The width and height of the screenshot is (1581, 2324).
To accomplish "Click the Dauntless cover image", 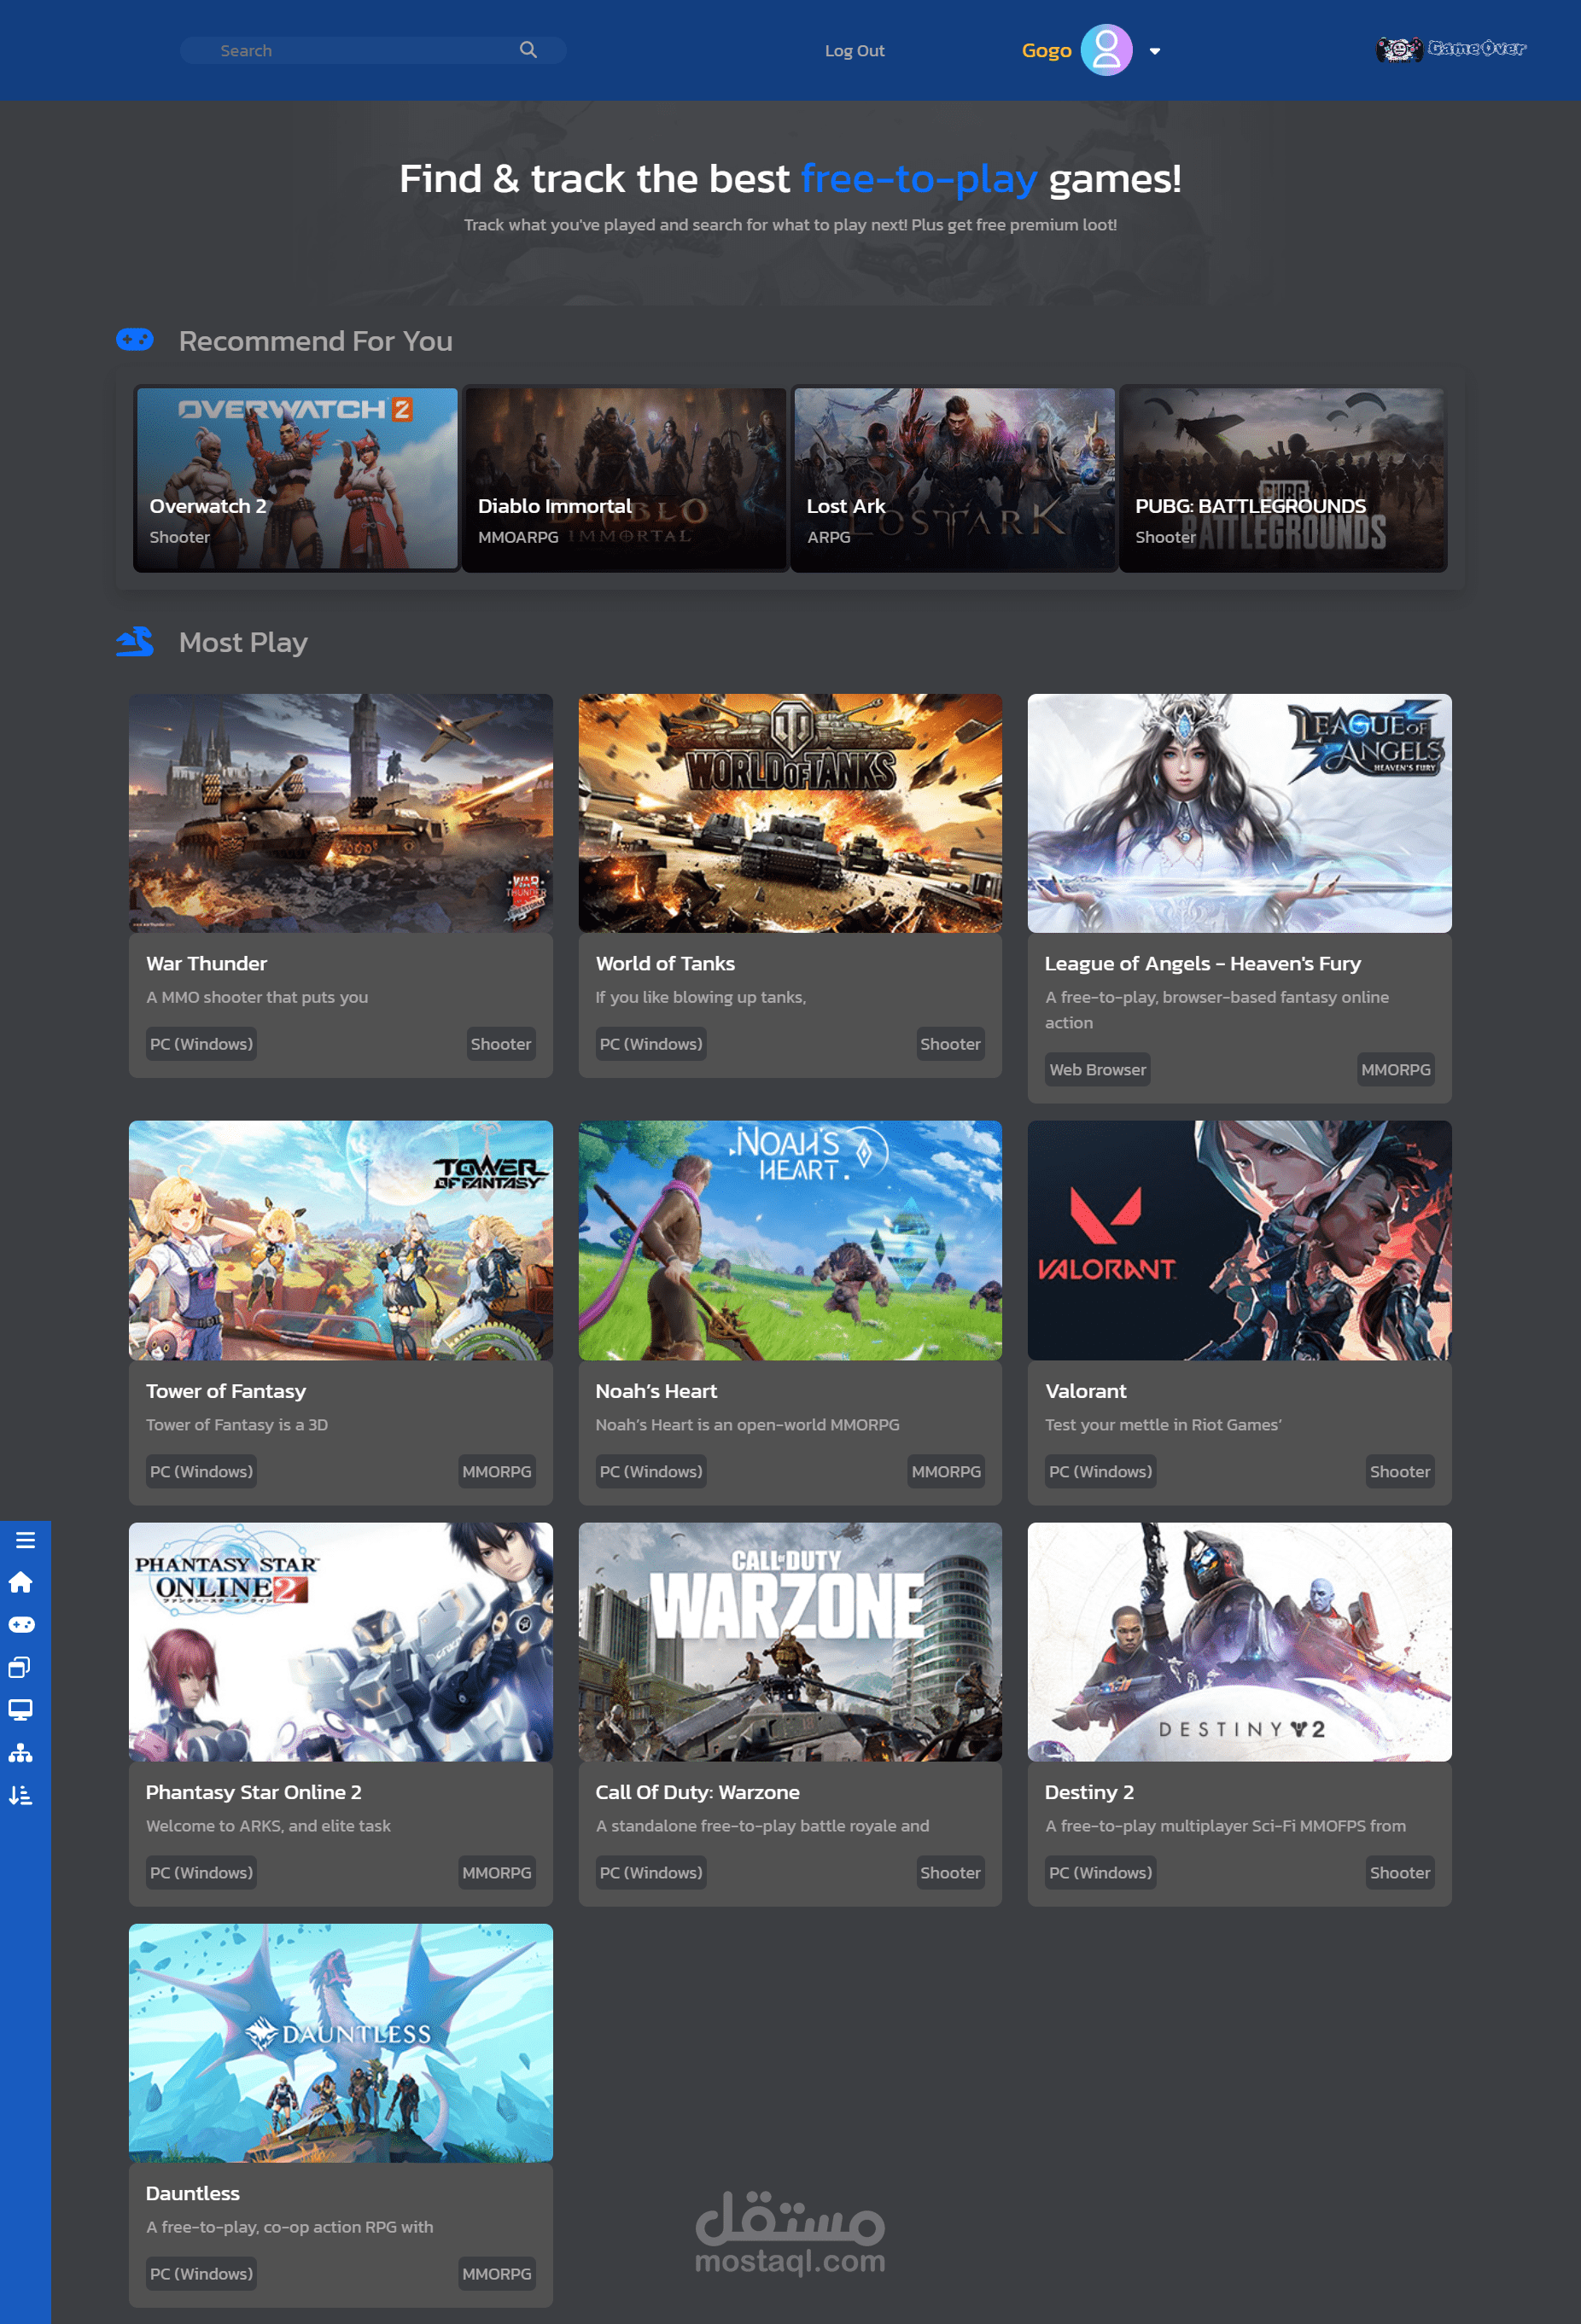I will coord(341,2043).
